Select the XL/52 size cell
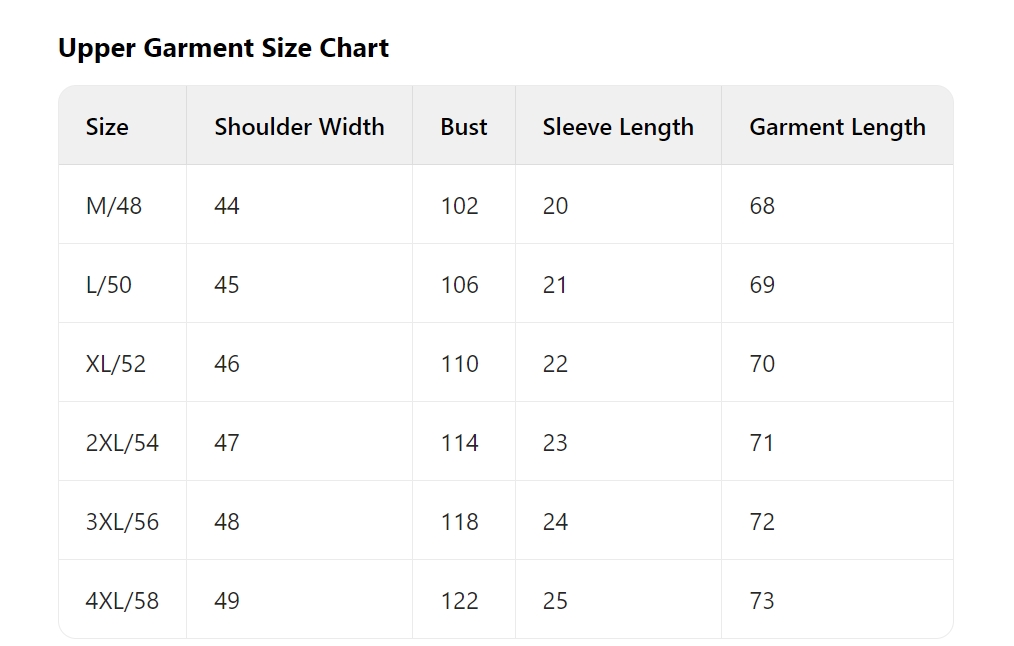 (x=116, y=363)
